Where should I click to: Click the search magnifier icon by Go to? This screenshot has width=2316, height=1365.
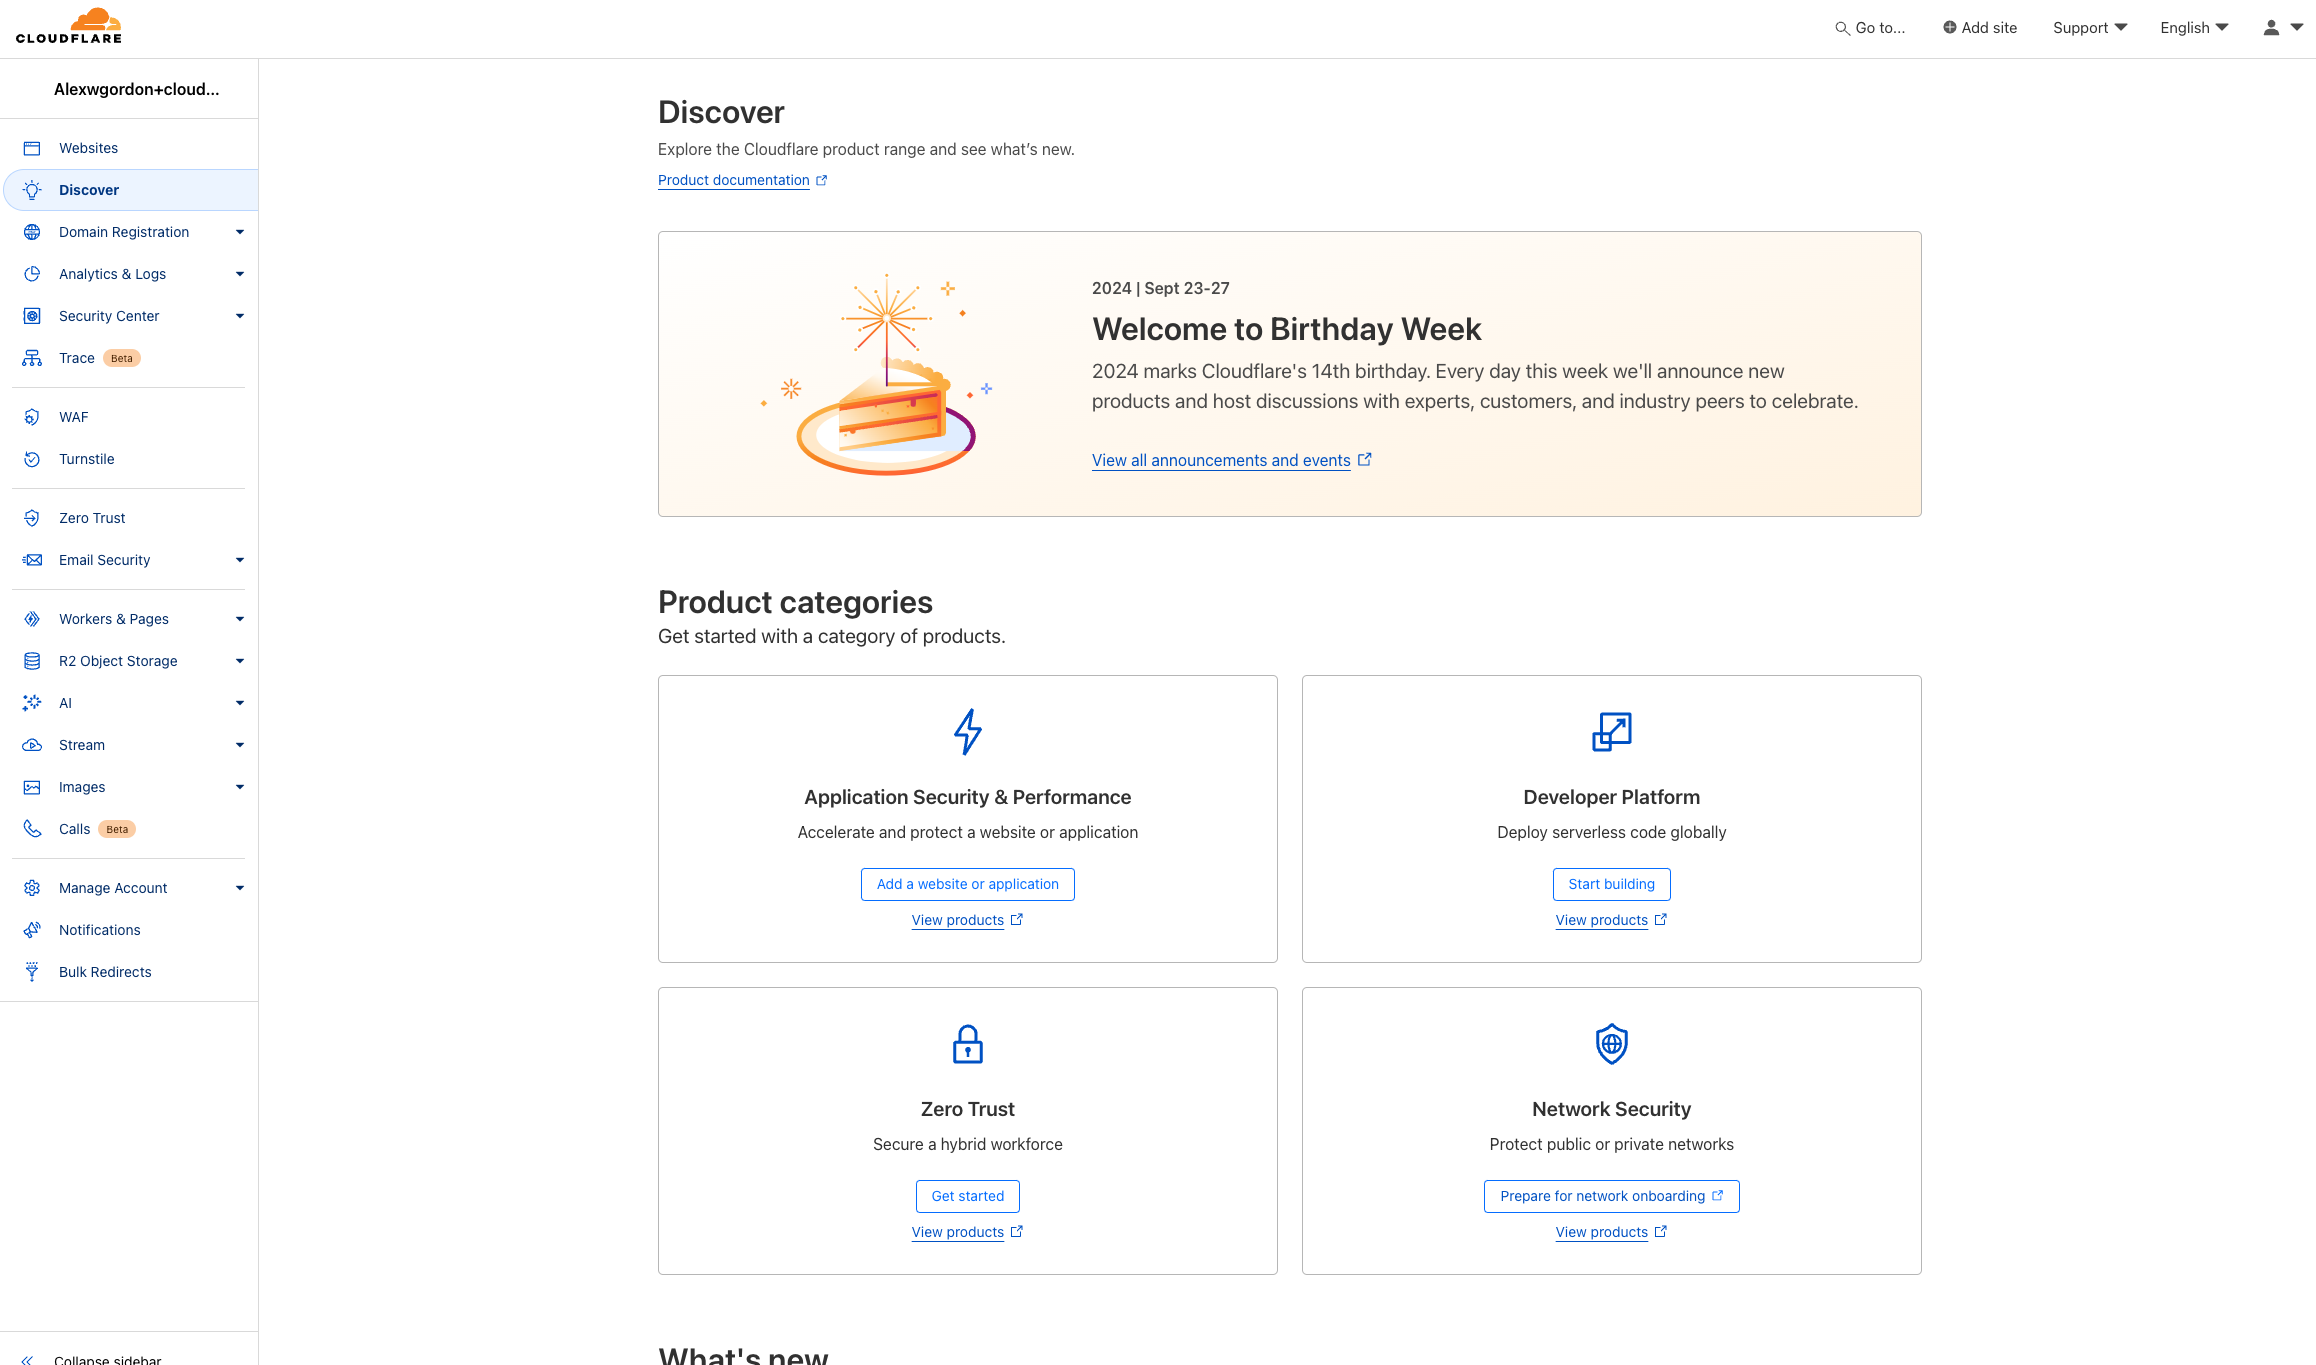tap(1842, 28)
